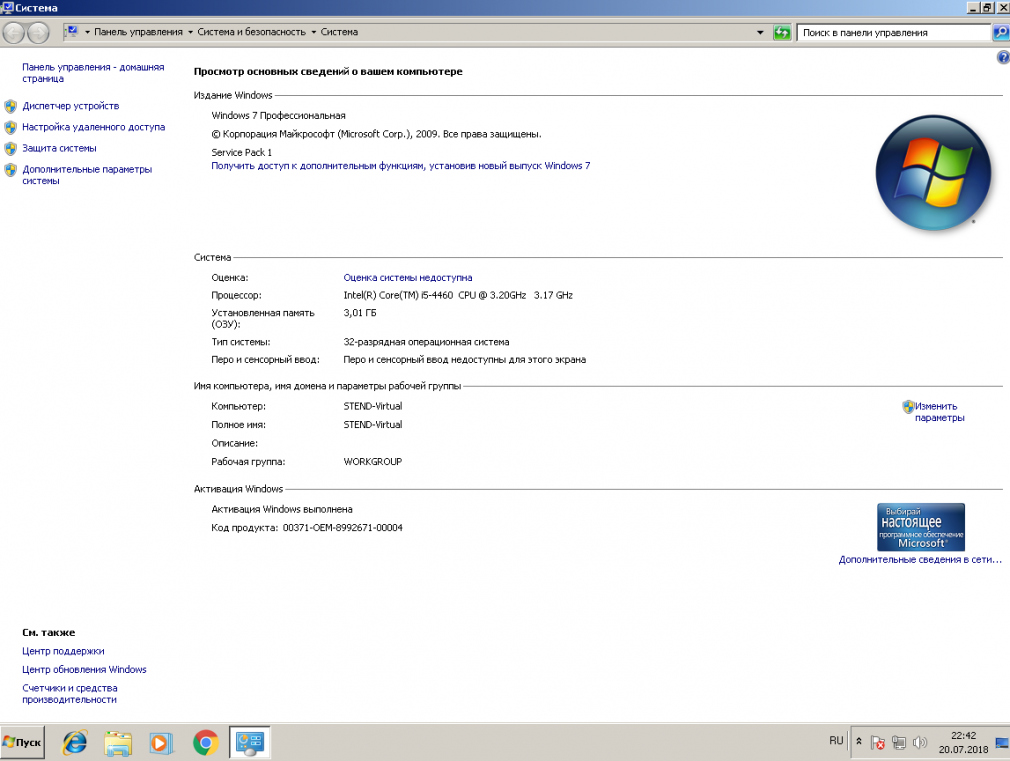This screenshot has width=1010, height=761.
Task: Click the Microsoft Corp. 2009 copyright line
Action: coord(376,135)
